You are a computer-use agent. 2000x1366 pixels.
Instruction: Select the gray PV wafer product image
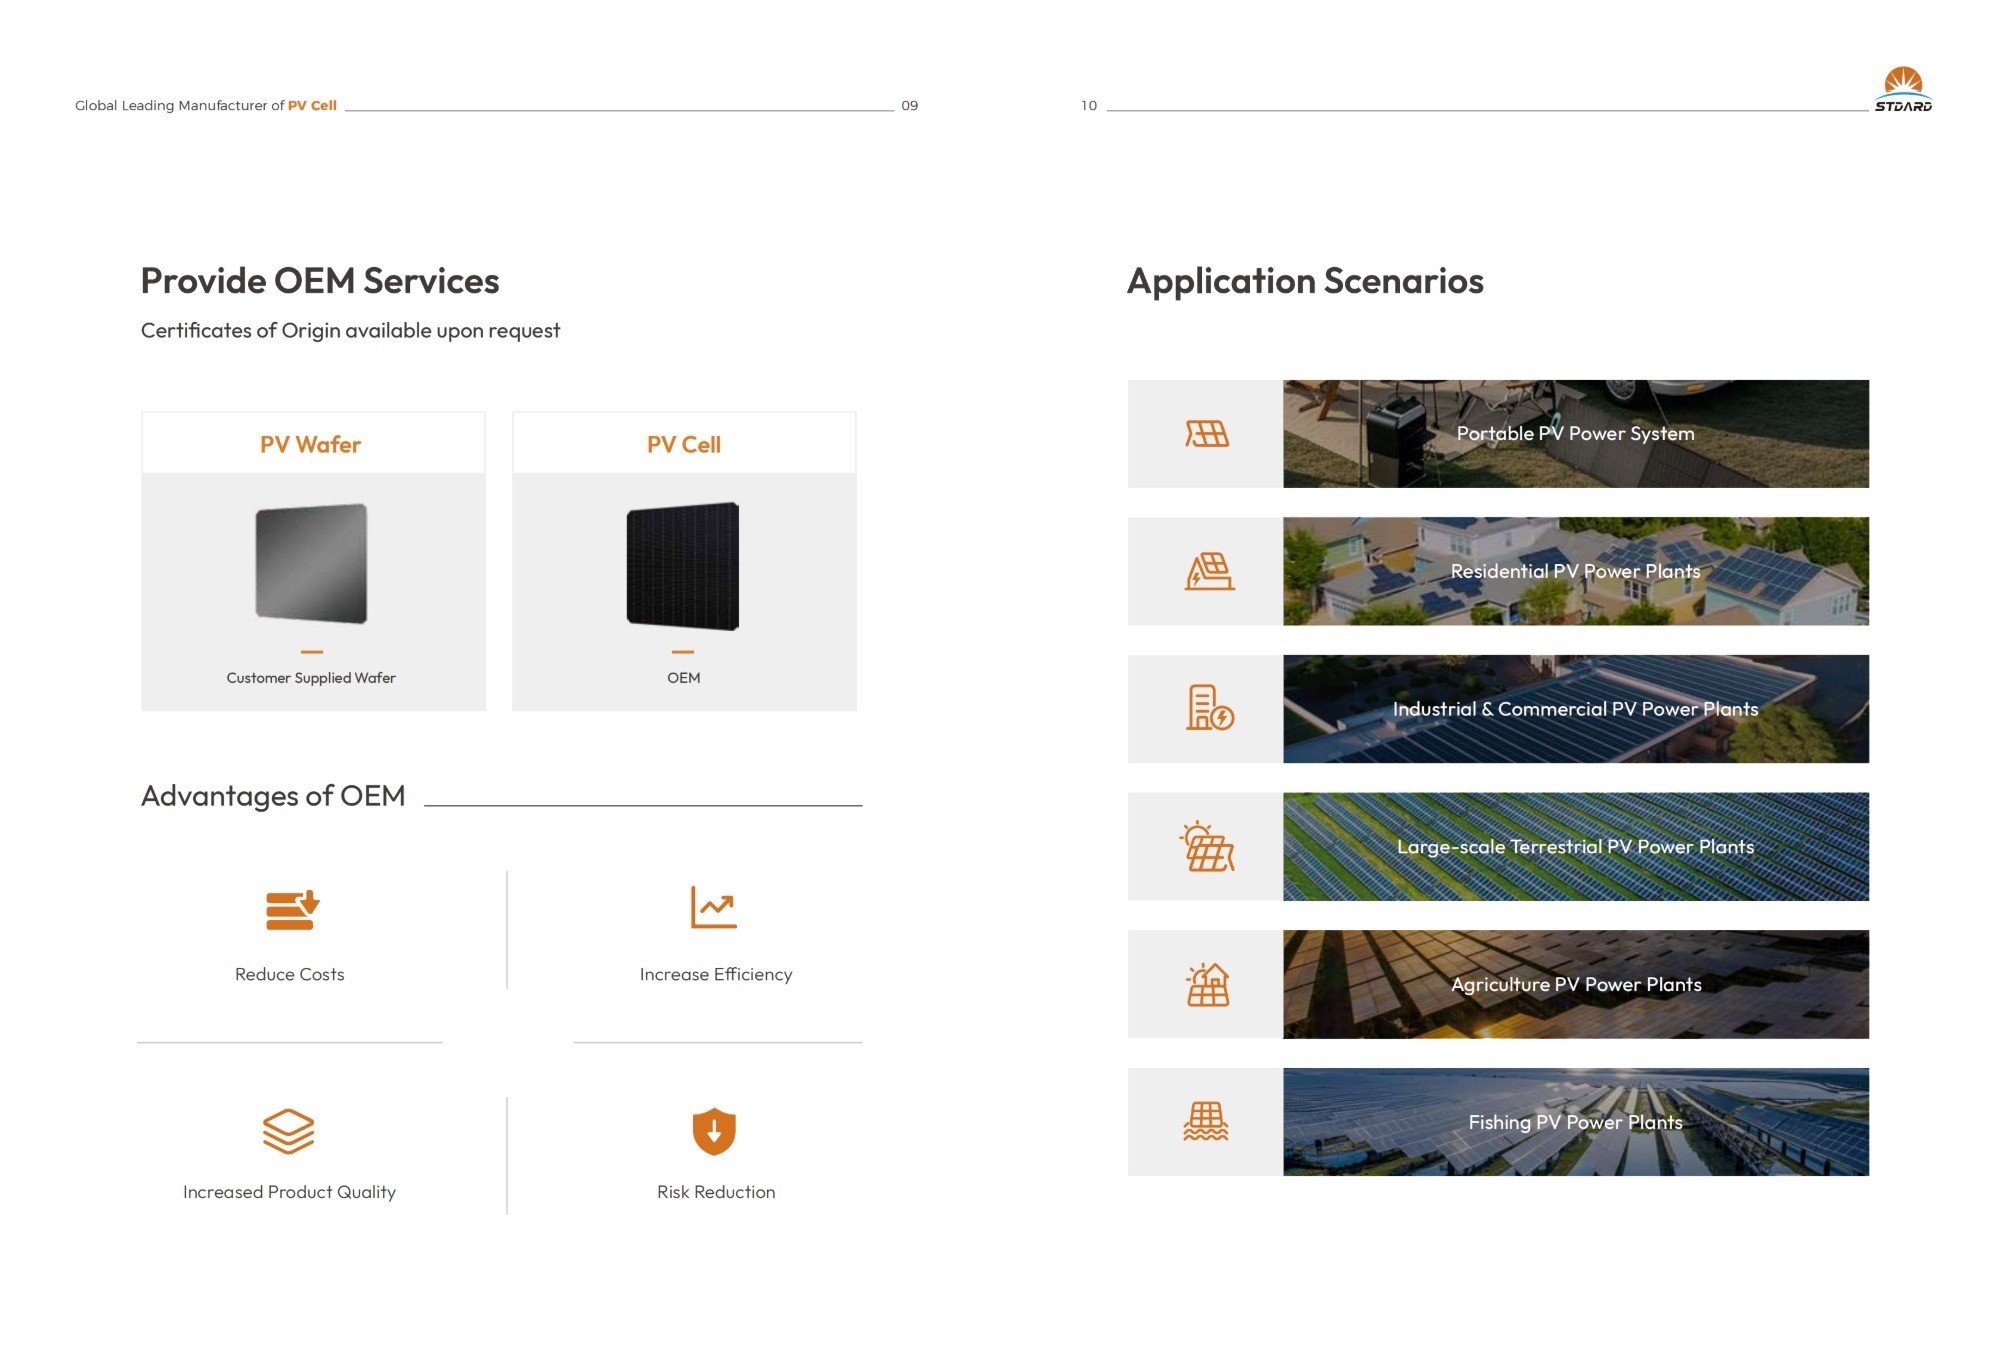(x=312, y=563)
